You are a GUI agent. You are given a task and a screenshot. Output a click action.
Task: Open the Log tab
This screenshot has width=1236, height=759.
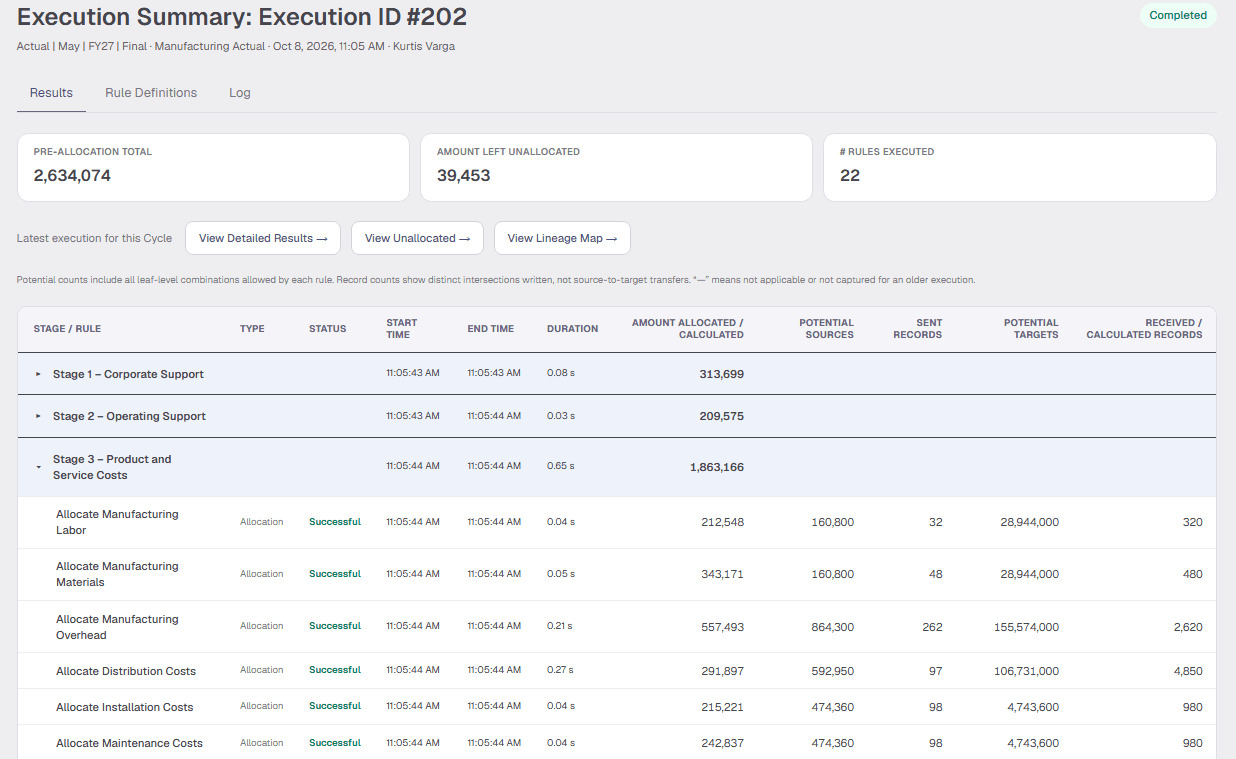[240, 93]
